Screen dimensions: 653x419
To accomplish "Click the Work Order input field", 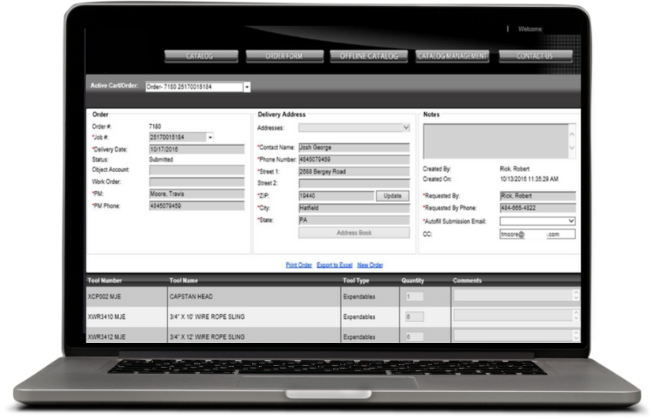I will click(197, 182).
